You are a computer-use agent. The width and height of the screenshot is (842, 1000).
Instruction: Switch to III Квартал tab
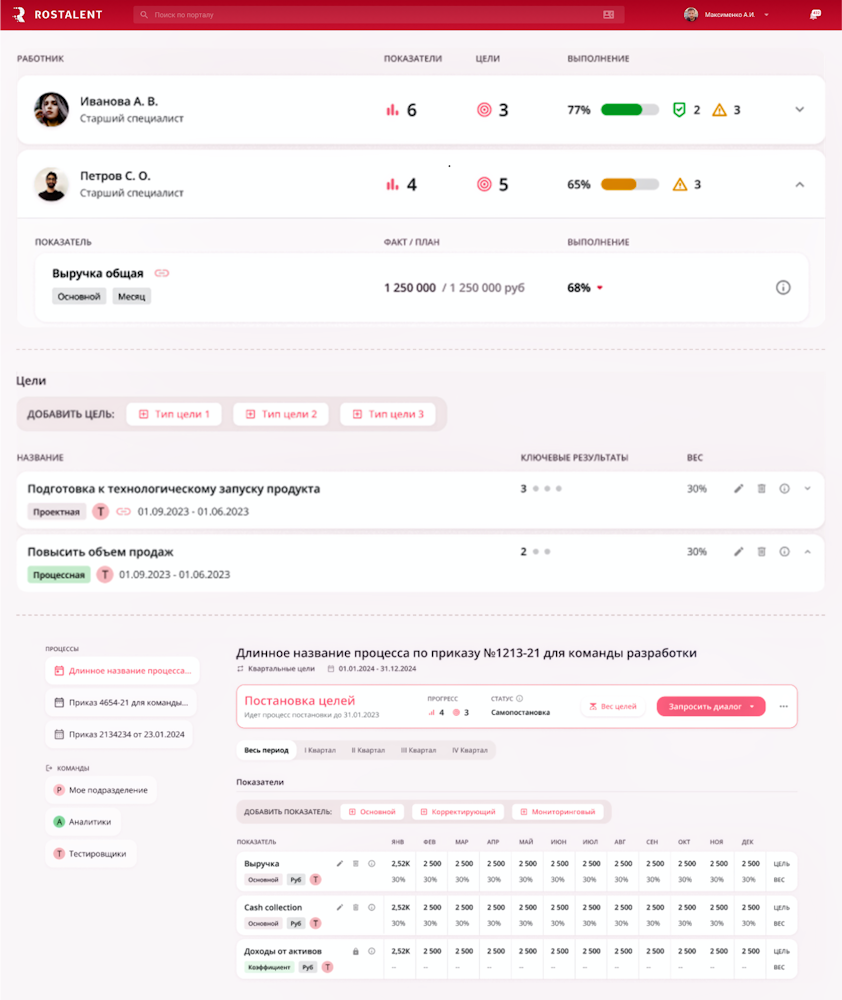418,750
